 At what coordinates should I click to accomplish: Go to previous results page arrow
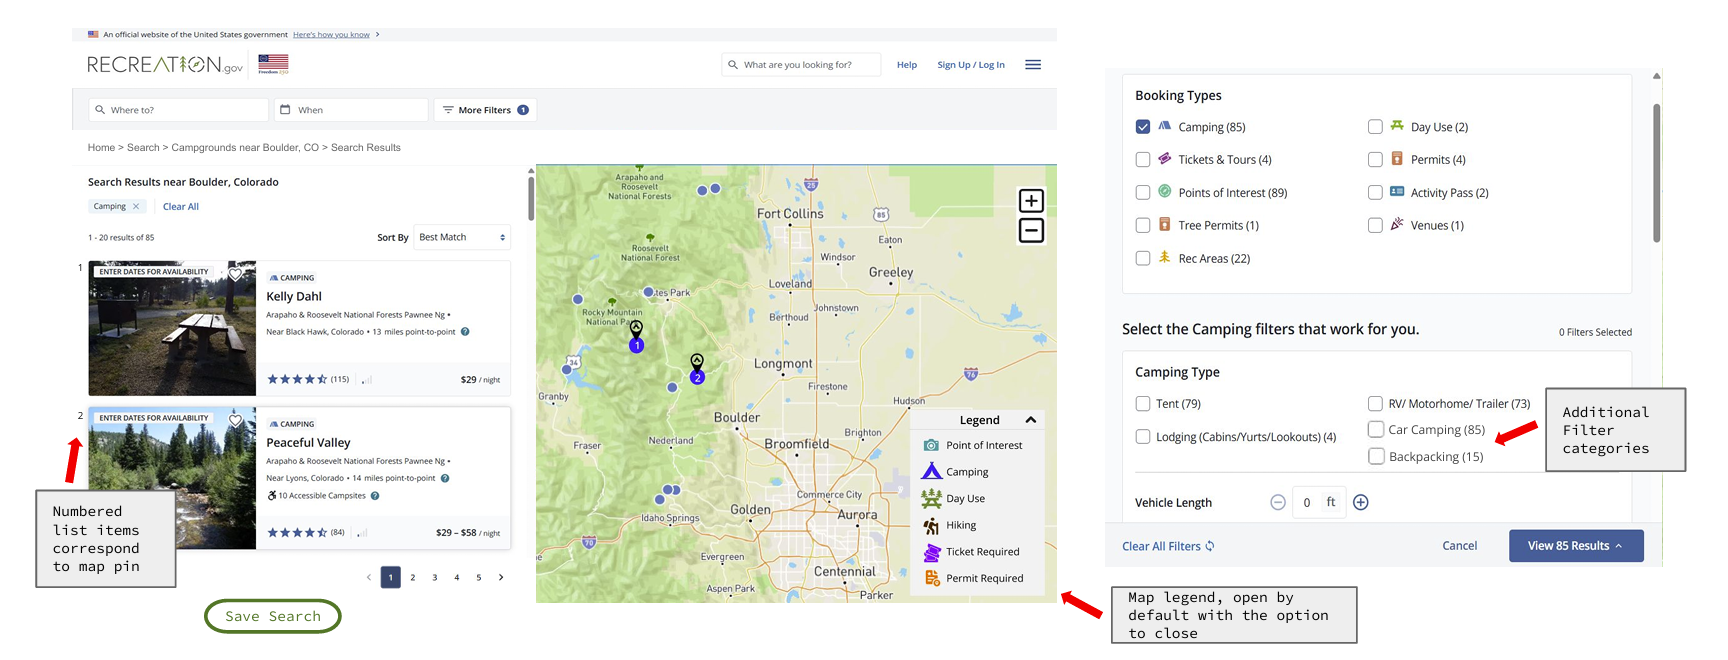point(369,577)
